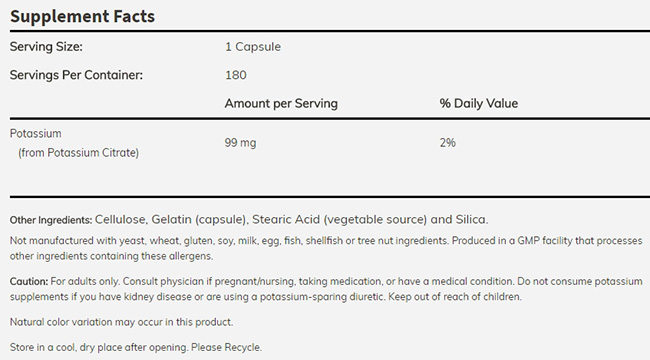Click the 2% daily value figure

click(448, 143)
